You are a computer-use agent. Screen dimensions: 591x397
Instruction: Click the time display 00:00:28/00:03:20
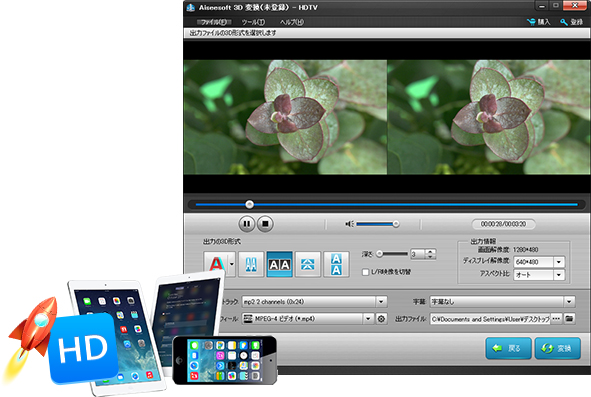503,224
